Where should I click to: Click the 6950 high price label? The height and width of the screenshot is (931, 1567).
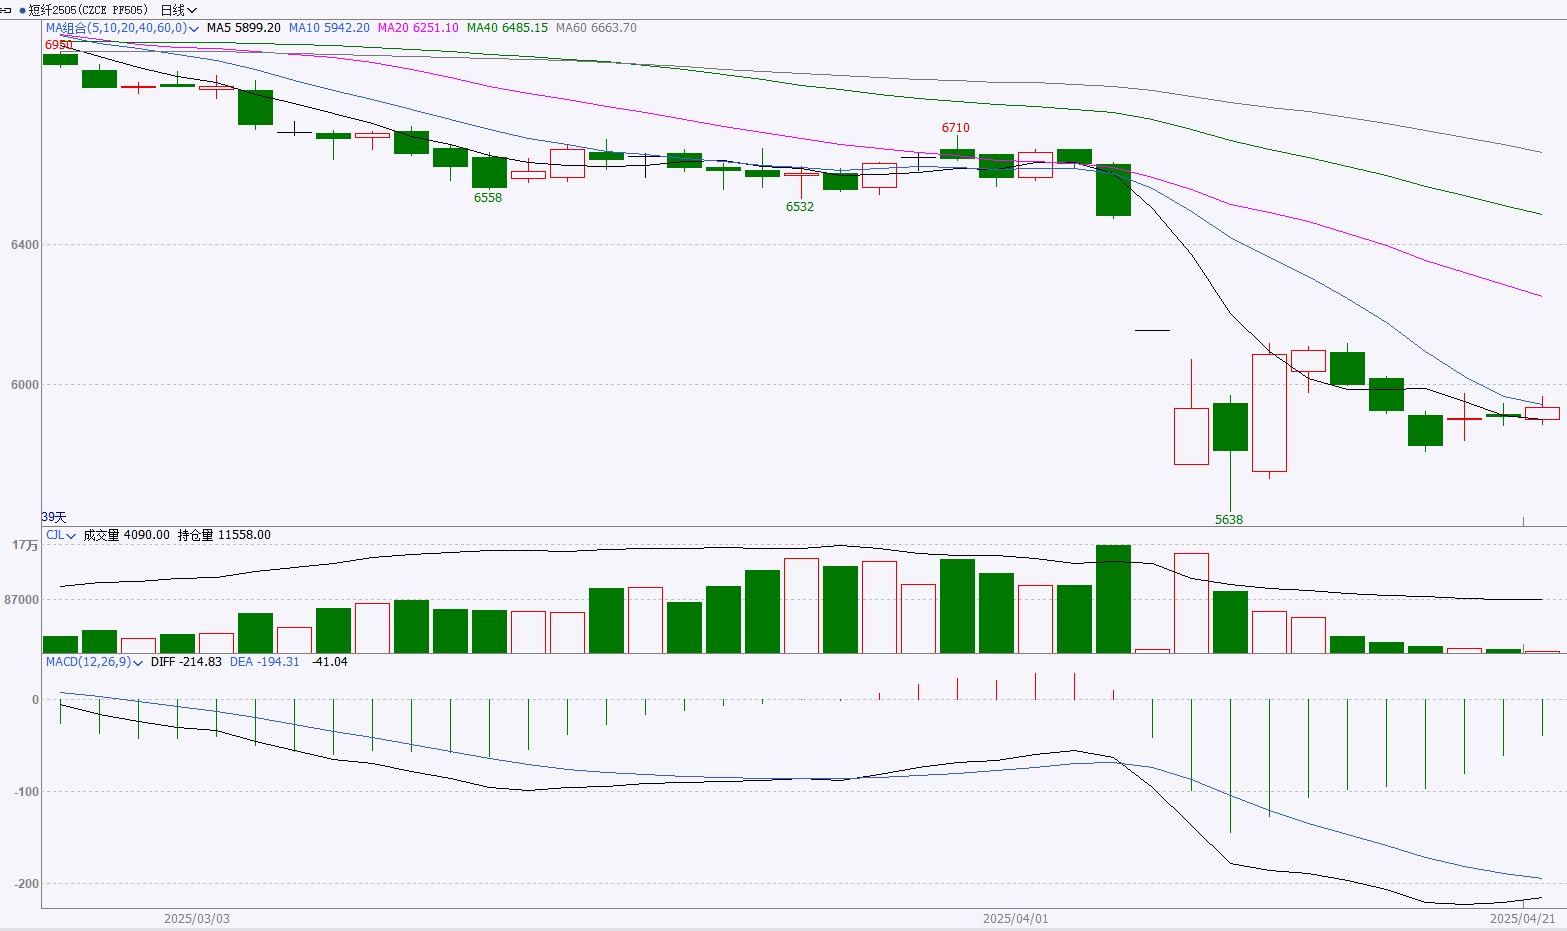point(58,45)
